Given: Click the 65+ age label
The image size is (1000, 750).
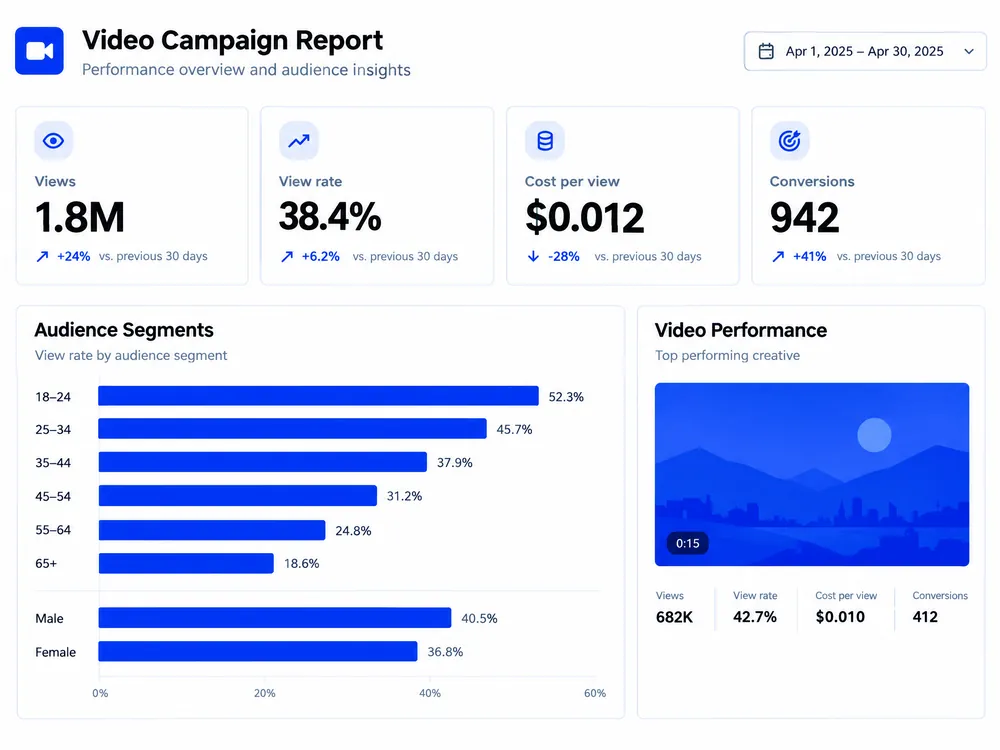Looking at the screenshot, I should tap(46, 563).
